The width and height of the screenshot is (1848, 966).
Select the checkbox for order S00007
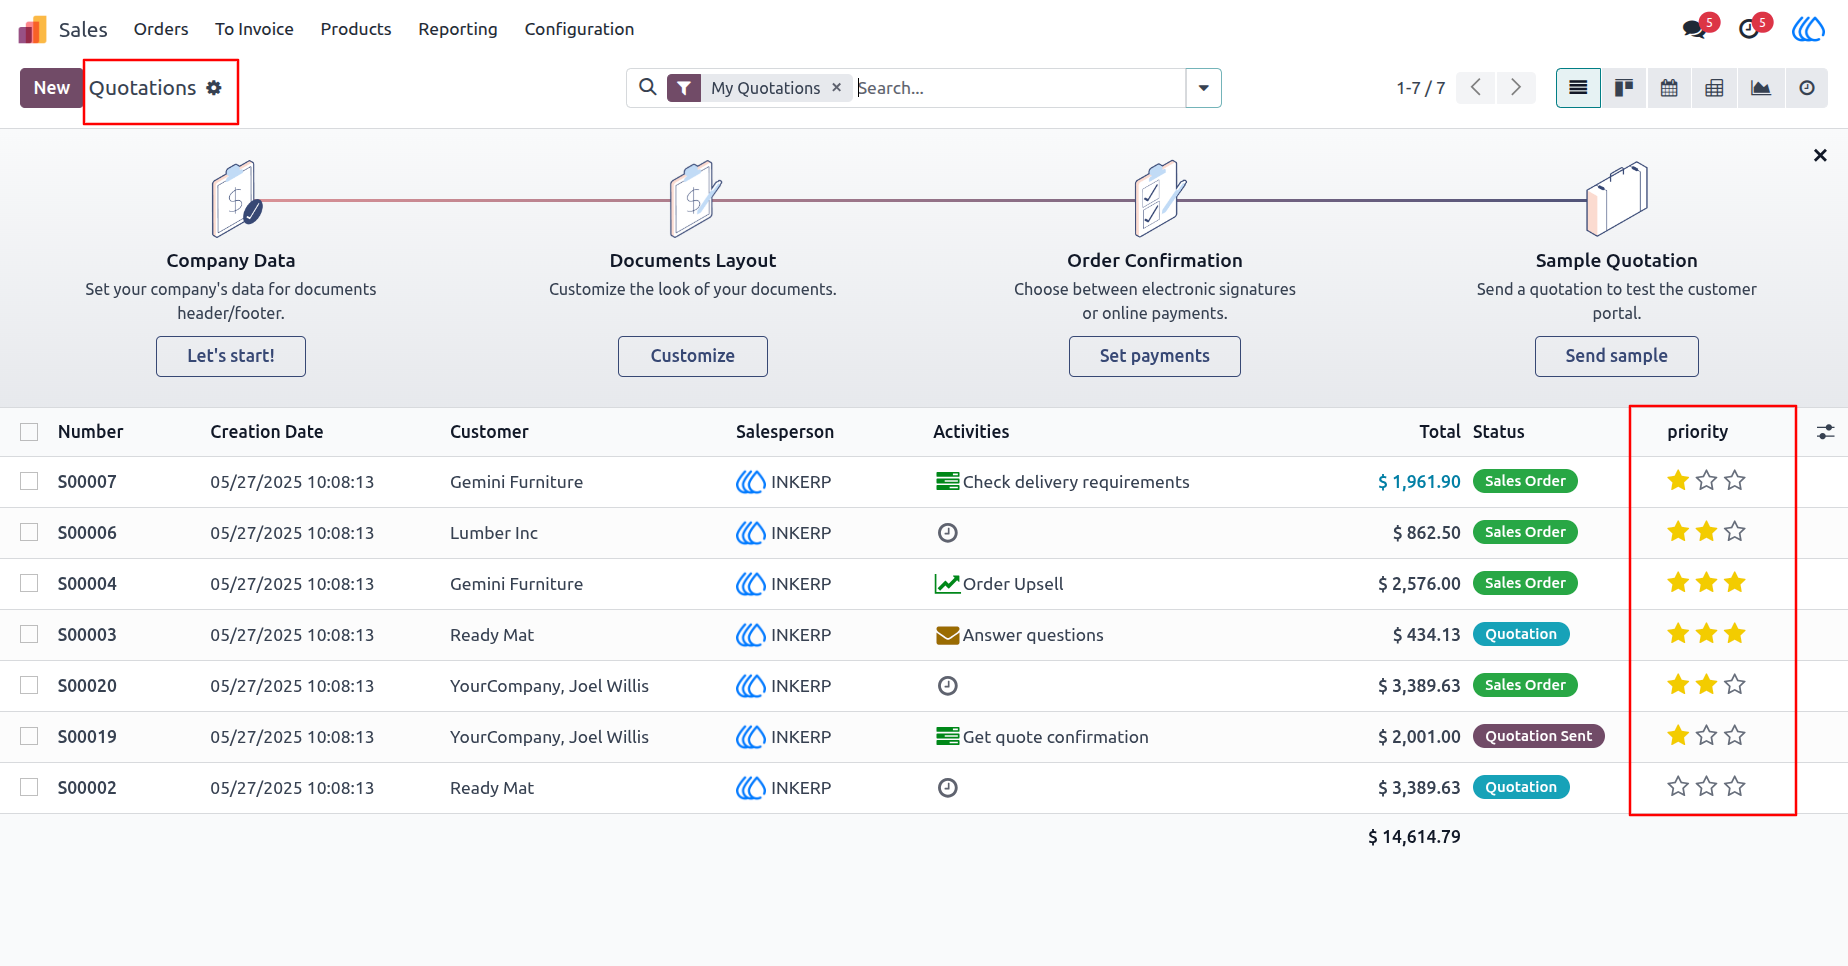click(29, 482)
